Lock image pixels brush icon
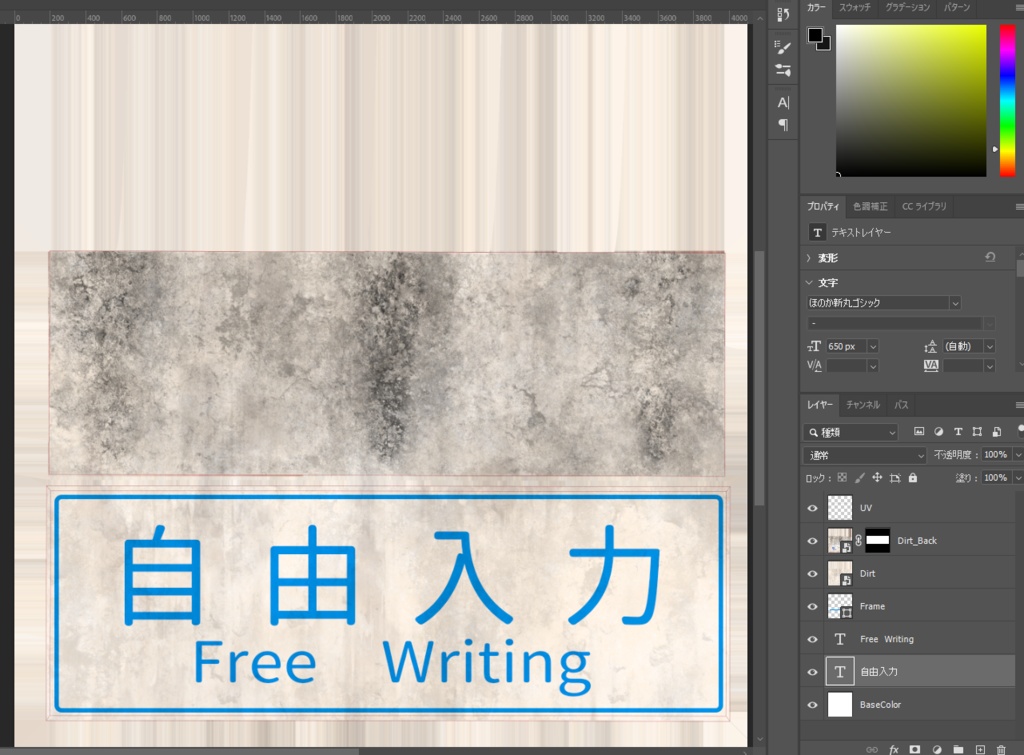Viewport: 1024px width, 755px height. pyautogui.click(x=860, y=478)
